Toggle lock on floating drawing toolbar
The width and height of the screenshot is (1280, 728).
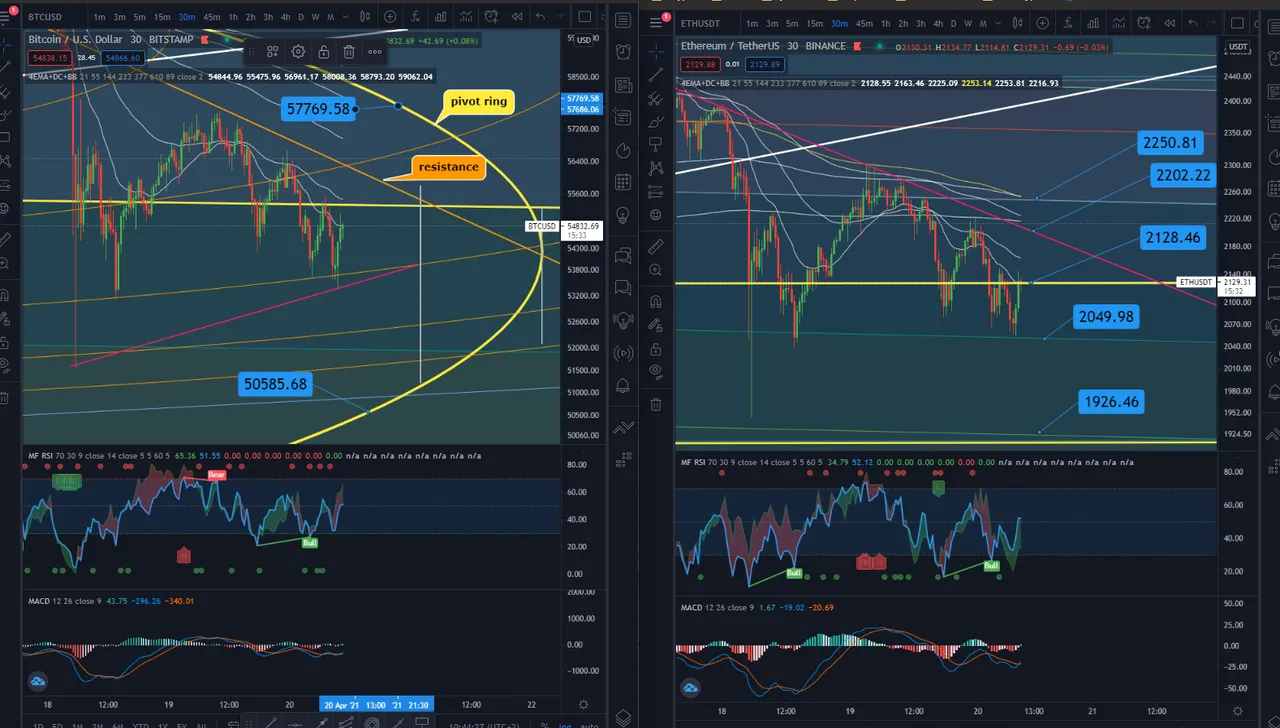click(x=323, y=51)
